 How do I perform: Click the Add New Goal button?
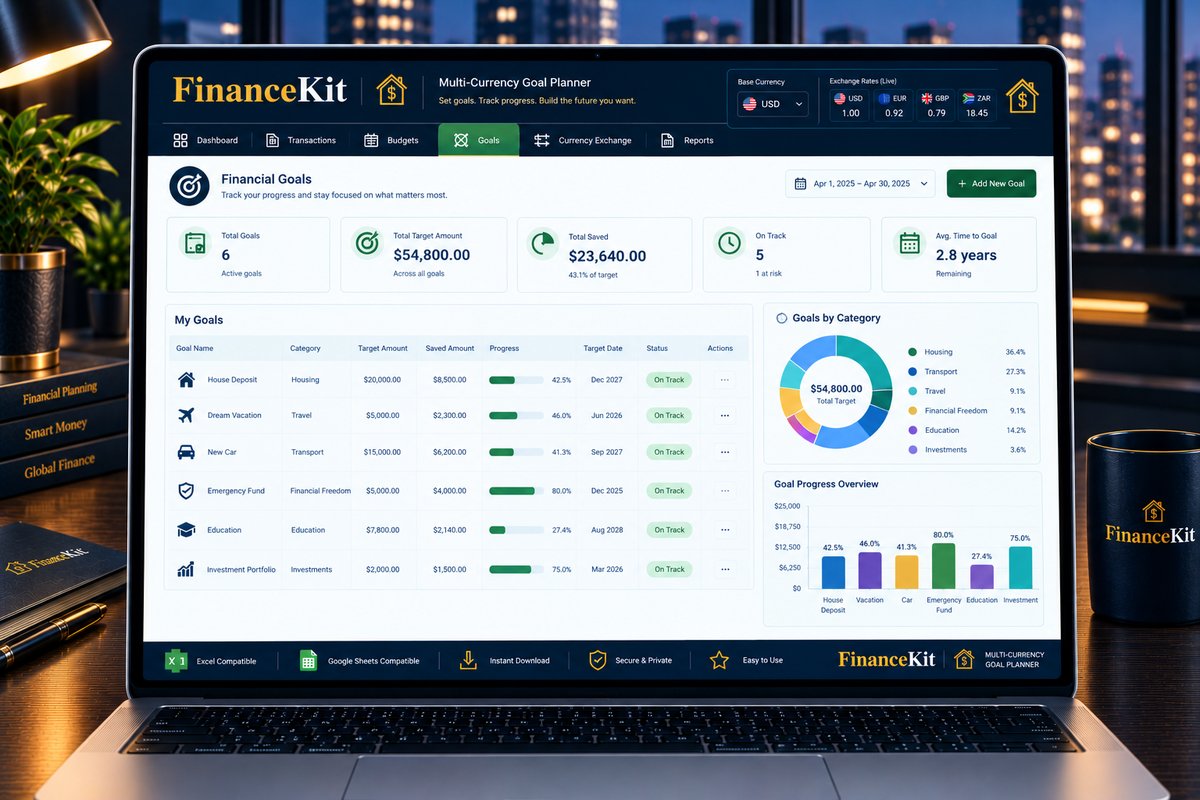(x=991, y=184)
